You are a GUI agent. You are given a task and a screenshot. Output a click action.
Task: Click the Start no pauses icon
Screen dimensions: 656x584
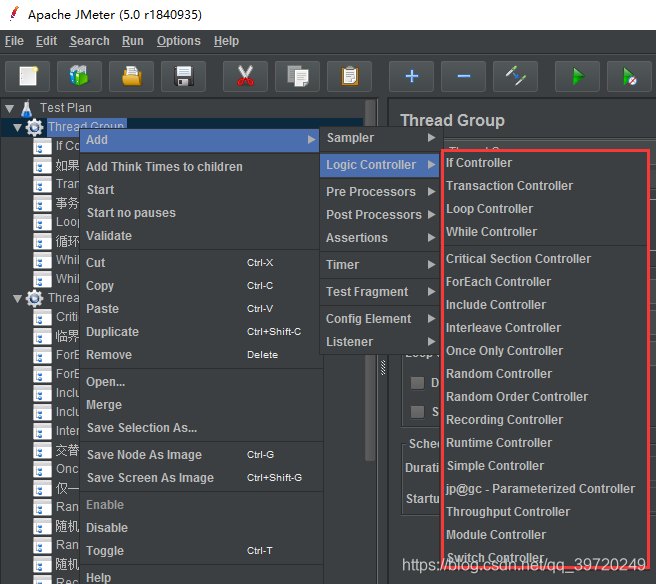point(629,76)
